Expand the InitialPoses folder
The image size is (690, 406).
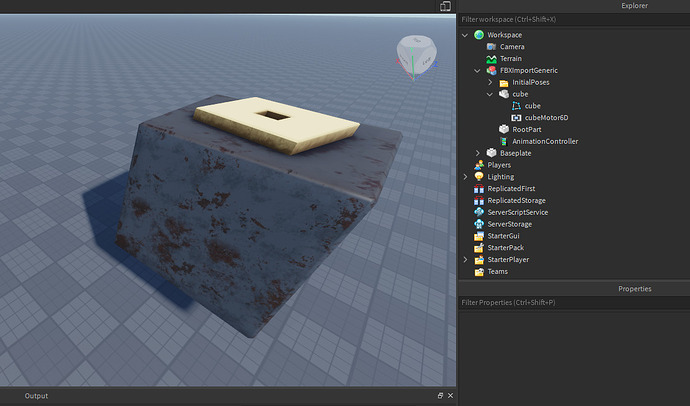490,83
